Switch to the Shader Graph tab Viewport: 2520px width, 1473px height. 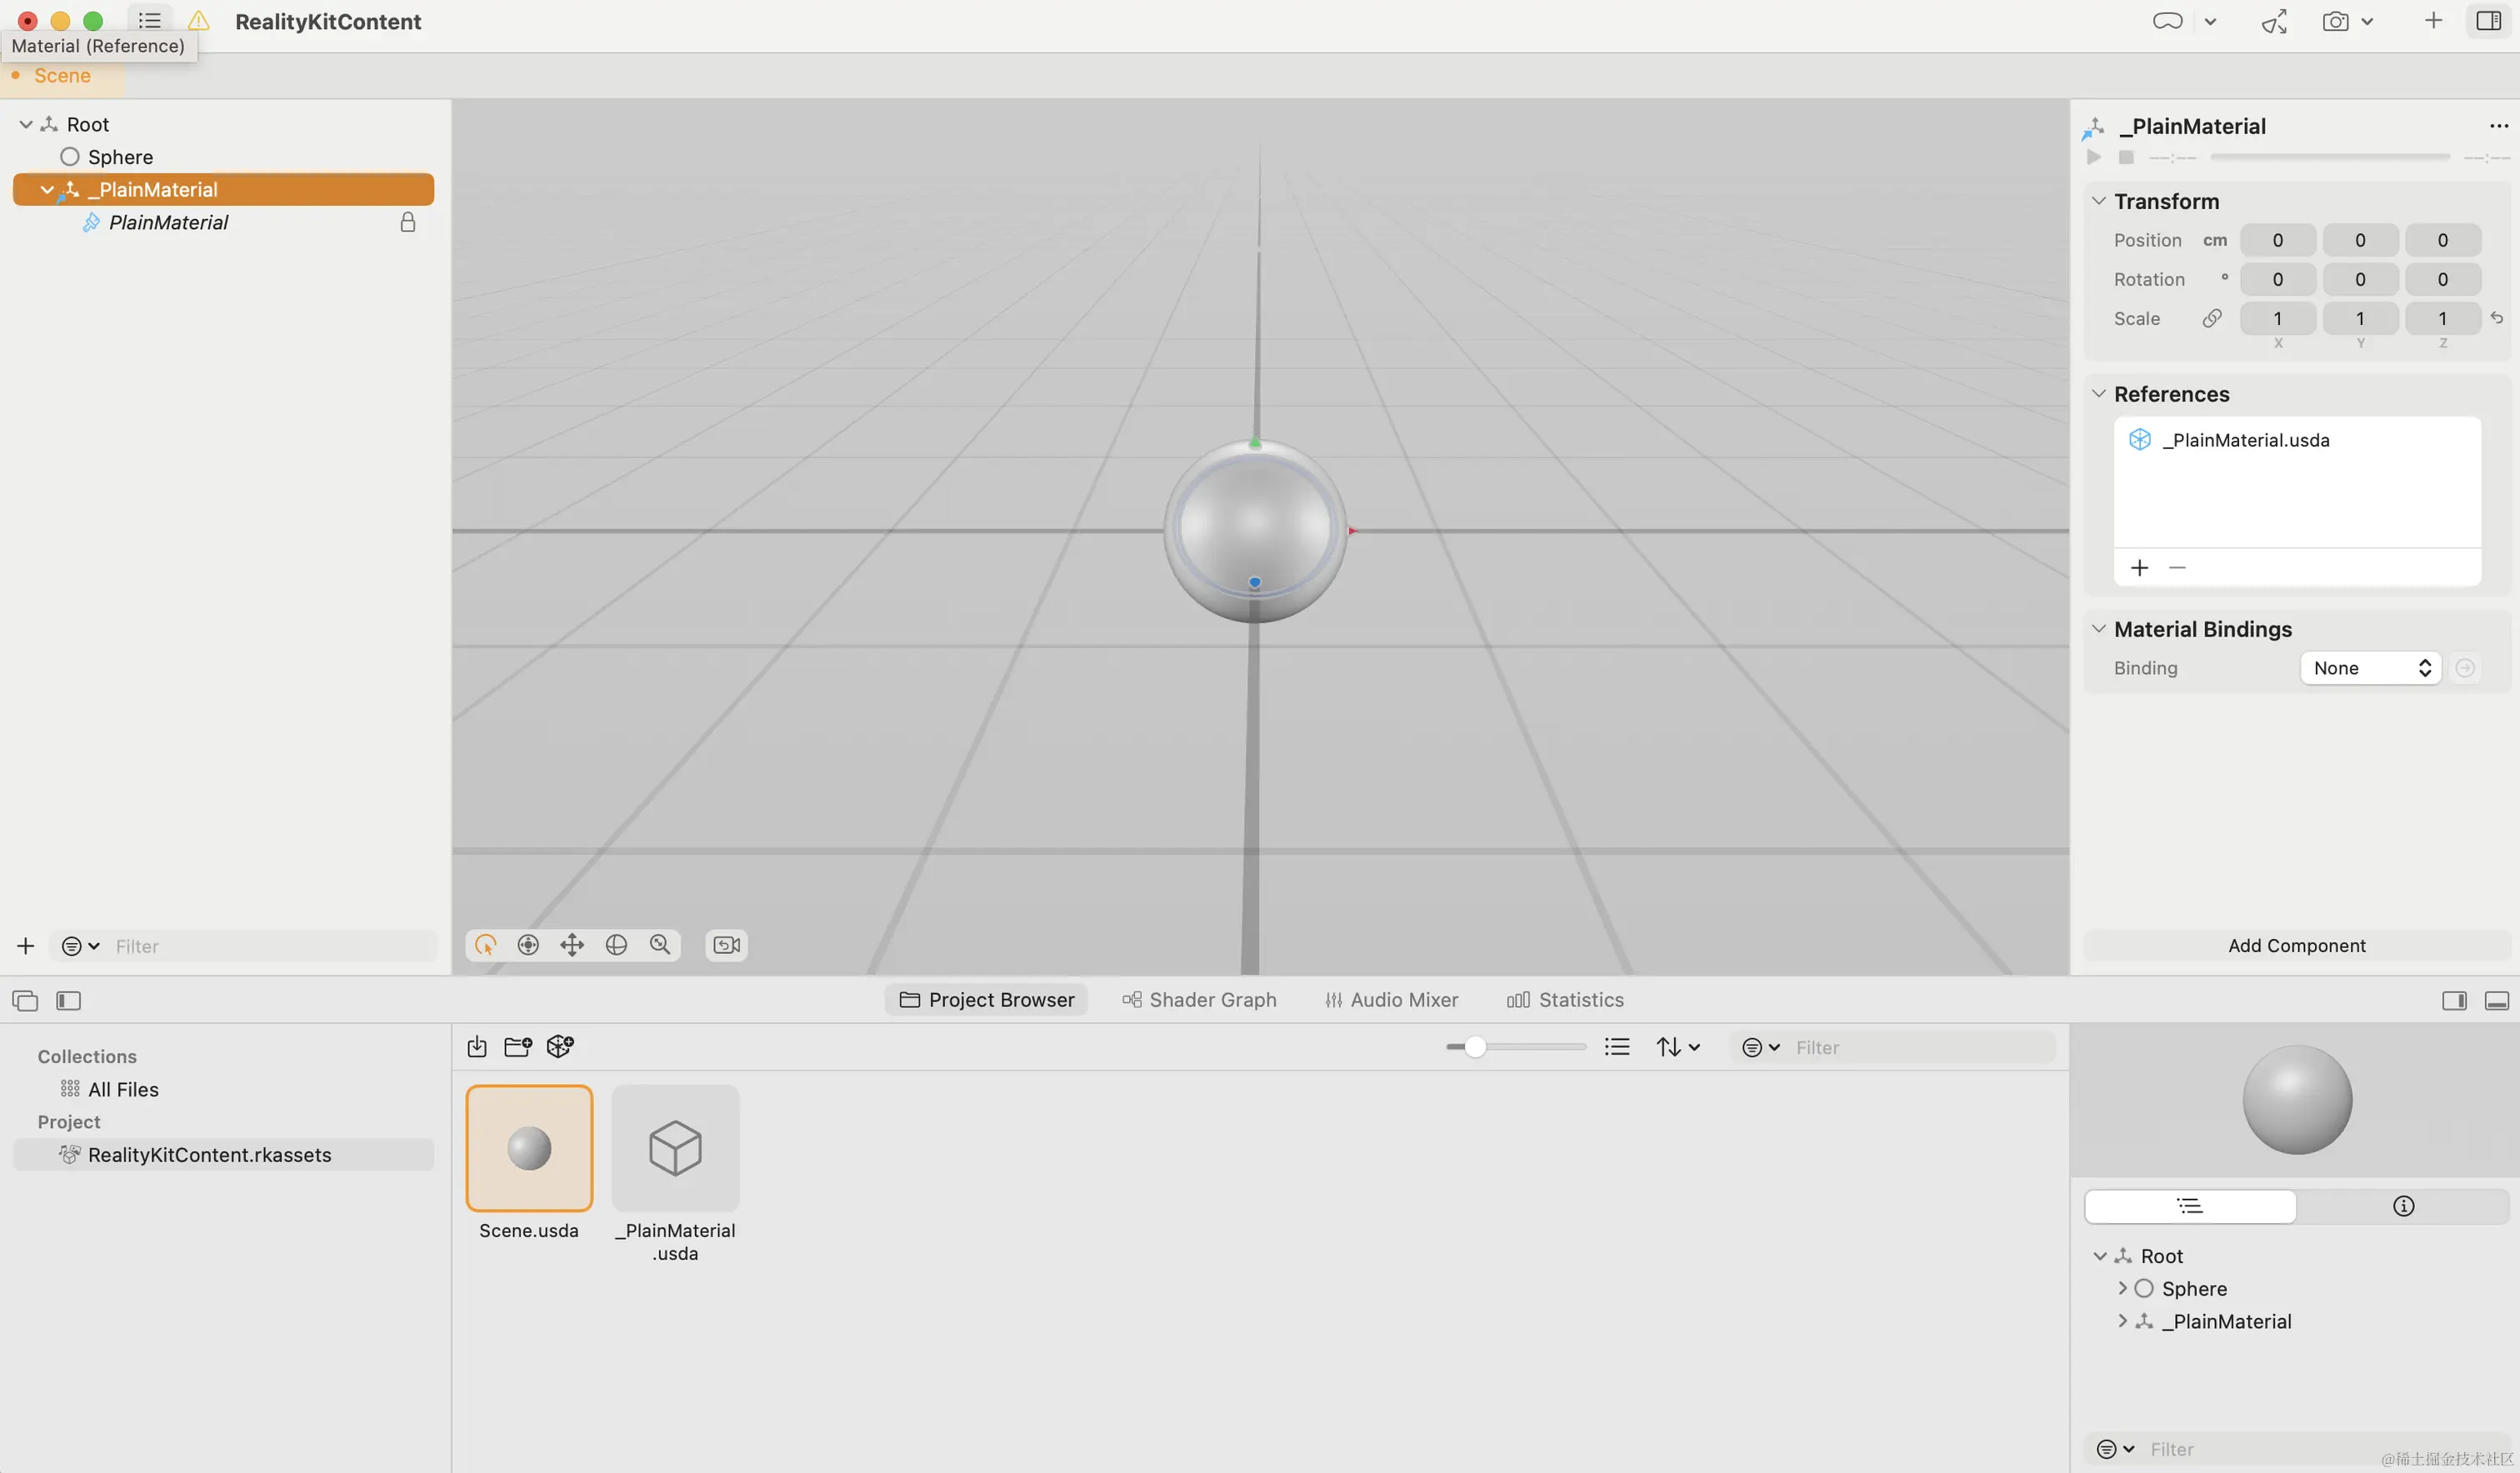click(1199, 1000)
